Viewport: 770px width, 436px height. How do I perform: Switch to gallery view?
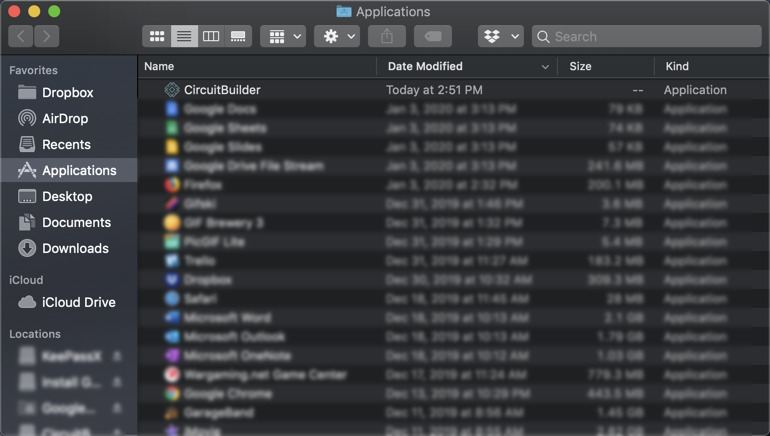[238, 36]
